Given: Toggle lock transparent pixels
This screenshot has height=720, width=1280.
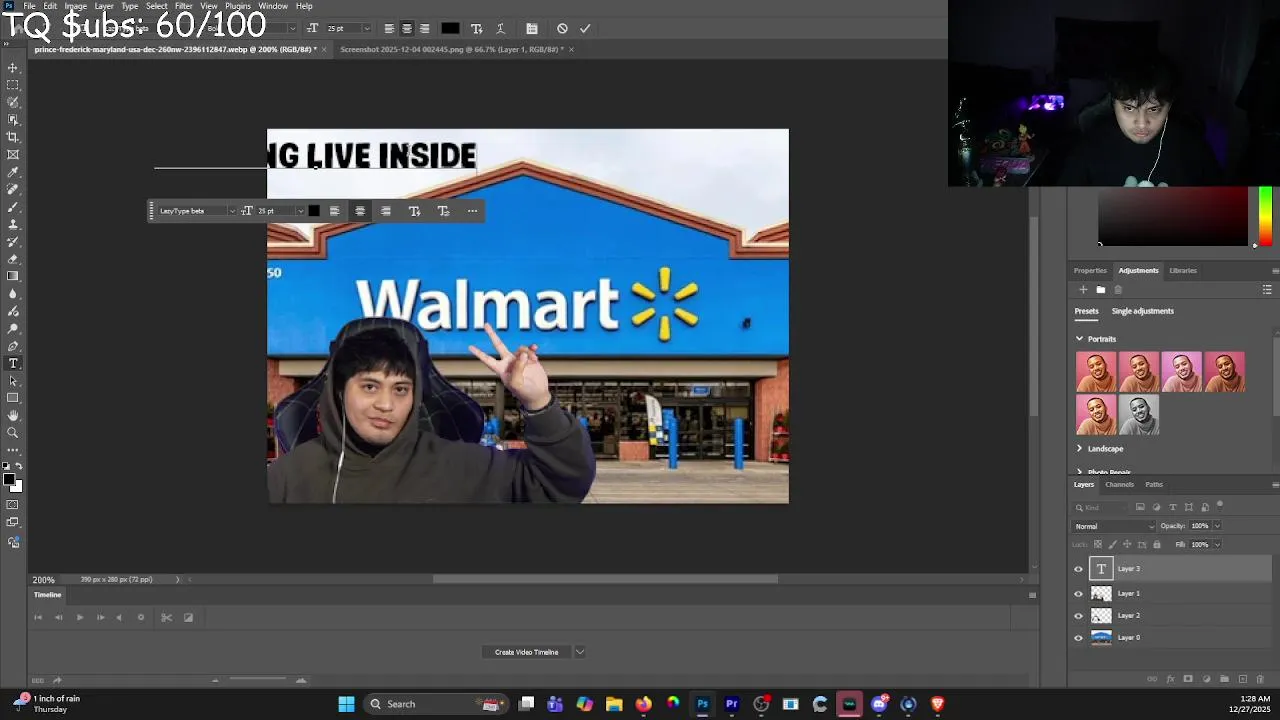Looking at the screenshot, I should tap(1097, 545).
